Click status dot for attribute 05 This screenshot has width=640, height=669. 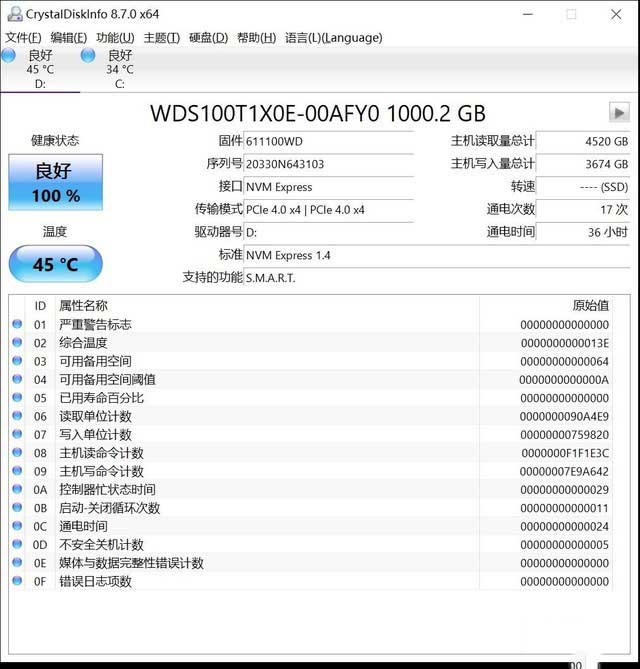(x=17, y=398)
